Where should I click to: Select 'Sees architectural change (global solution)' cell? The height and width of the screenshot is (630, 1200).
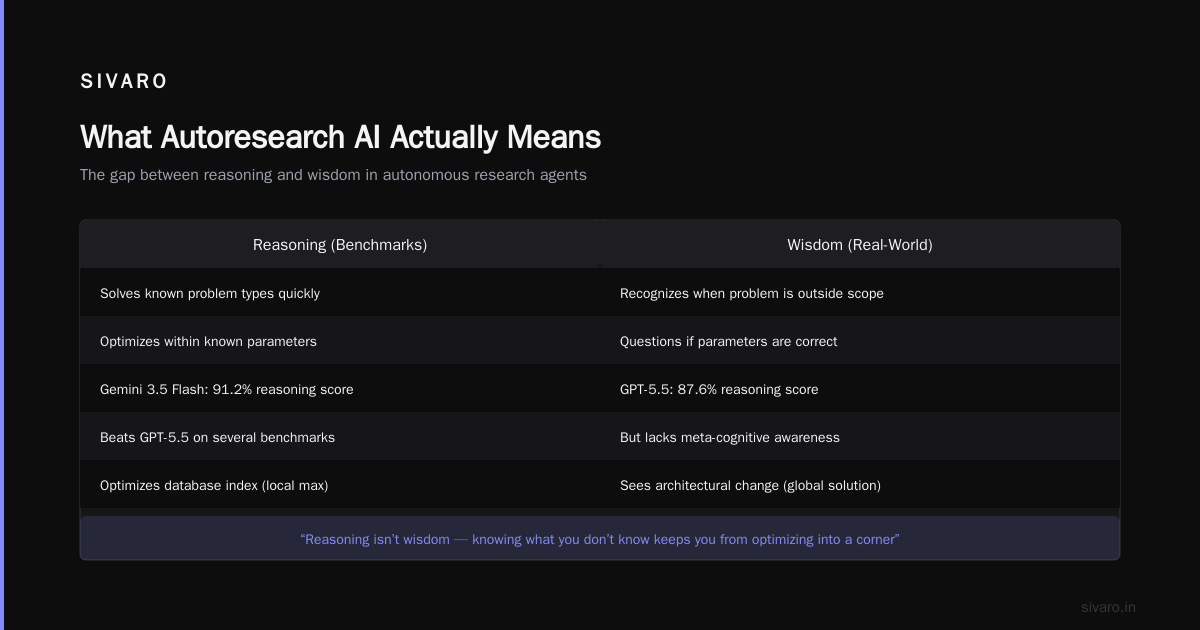click(860, 485)
